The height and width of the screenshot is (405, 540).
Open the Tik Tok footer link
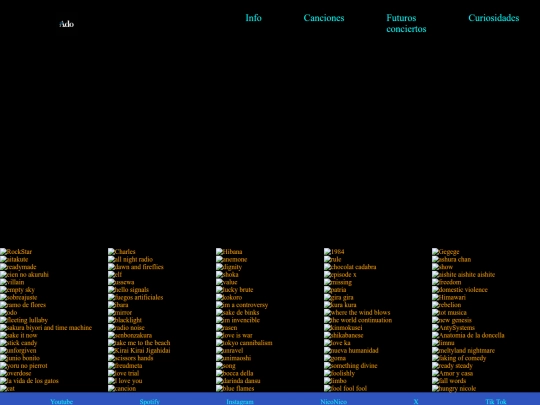pos(496,402)
